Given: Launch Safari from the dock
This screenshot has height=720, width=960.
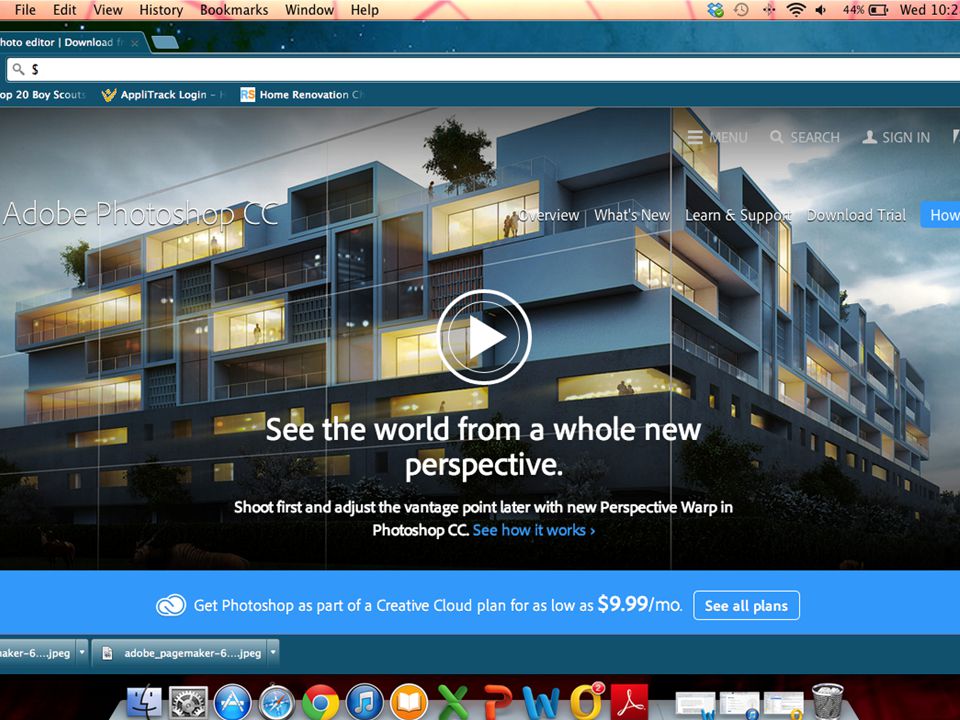Looking at the screenshot, I should 277,702.
